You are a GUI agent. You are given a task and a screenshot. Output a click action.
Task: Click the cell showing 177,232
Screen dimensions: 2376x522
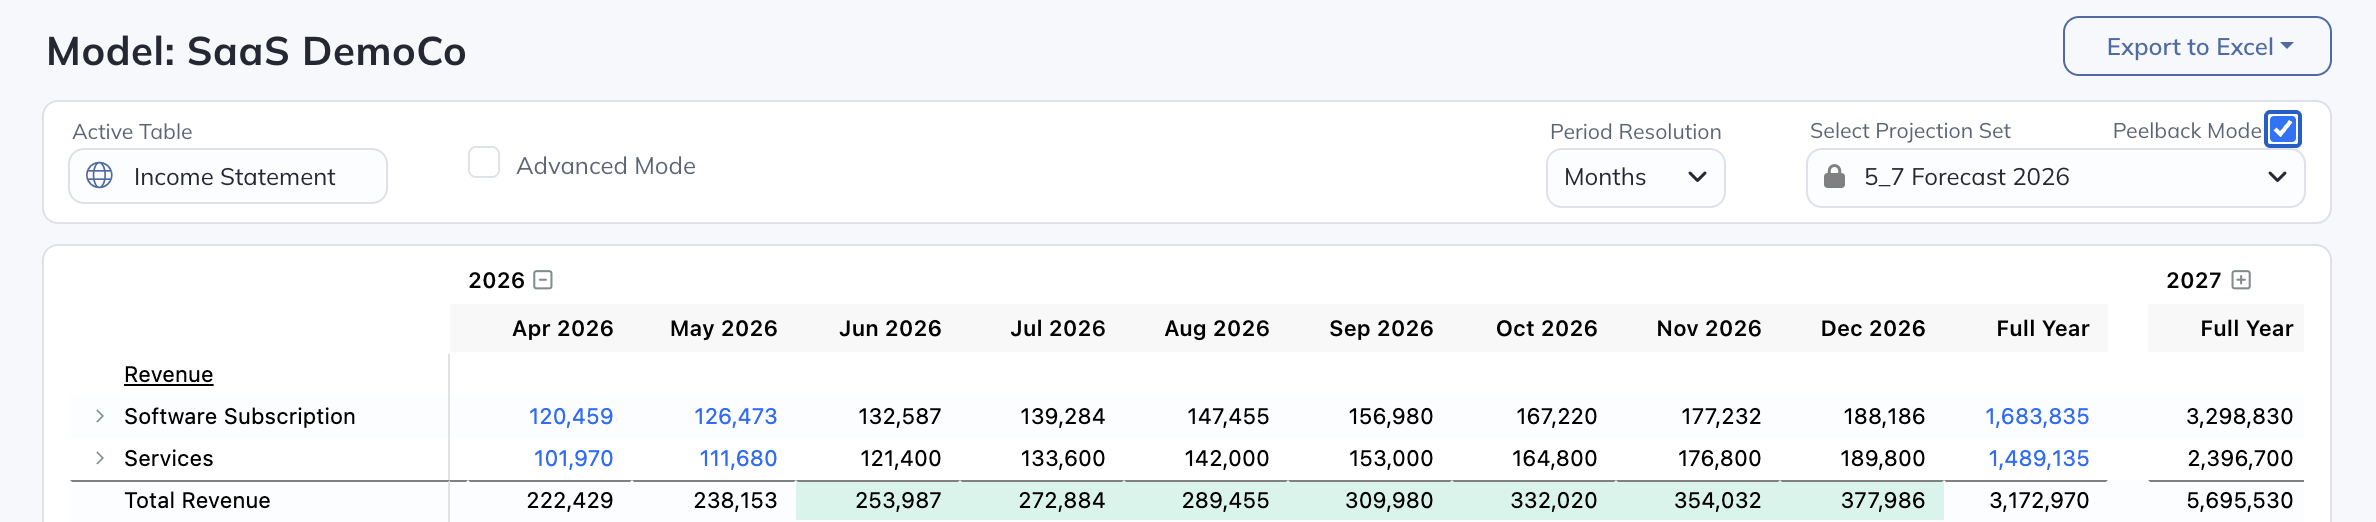(x=1721, y=416)
